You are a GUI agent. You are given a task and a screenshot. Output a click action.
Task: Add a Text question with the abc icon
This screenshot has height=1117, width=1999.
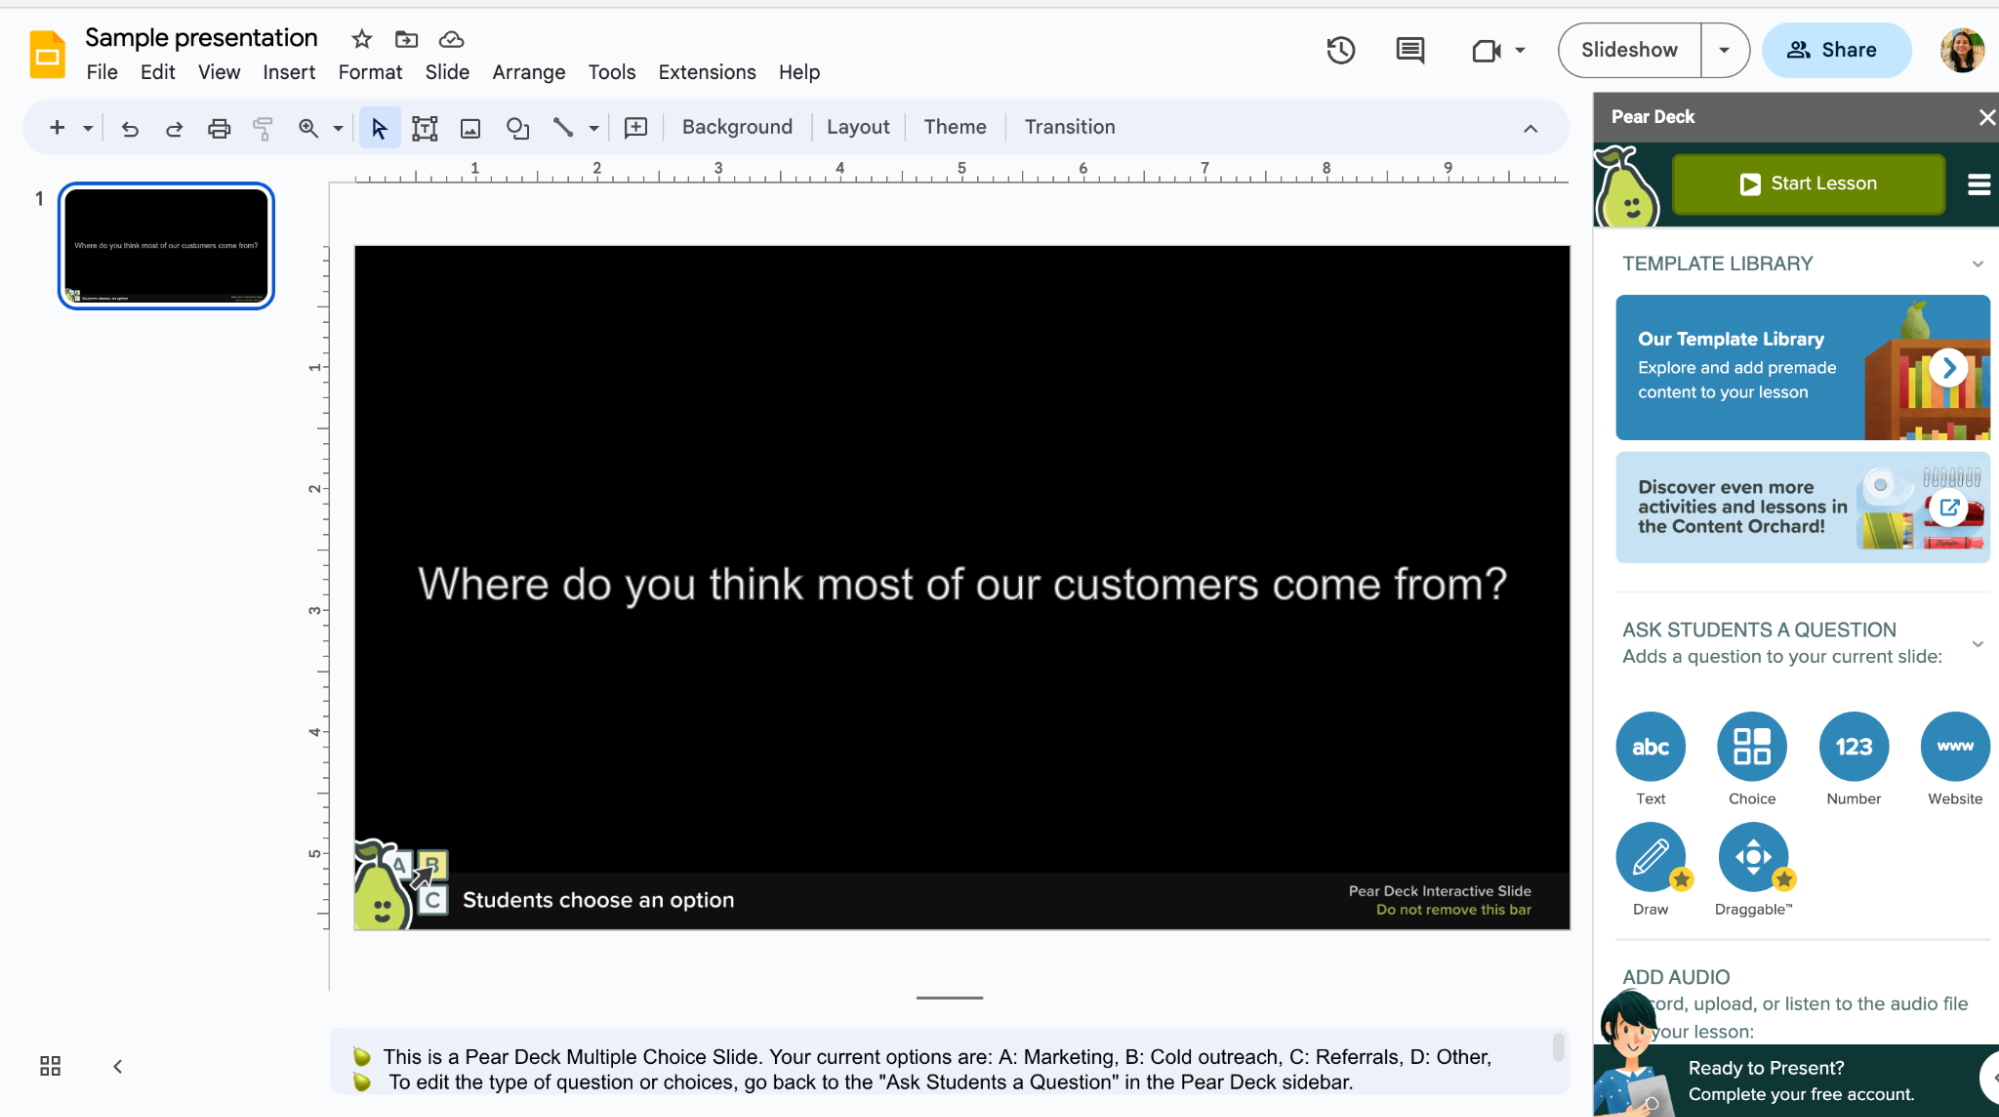coord(1650,746)
